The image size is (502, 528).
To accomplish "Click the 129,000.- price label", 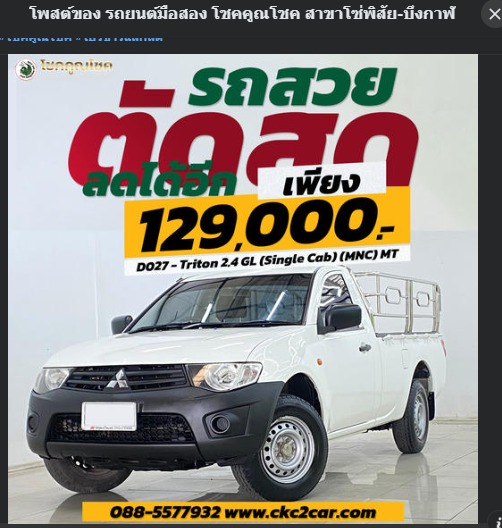I will pyautogui.click(x=267, y=225).
